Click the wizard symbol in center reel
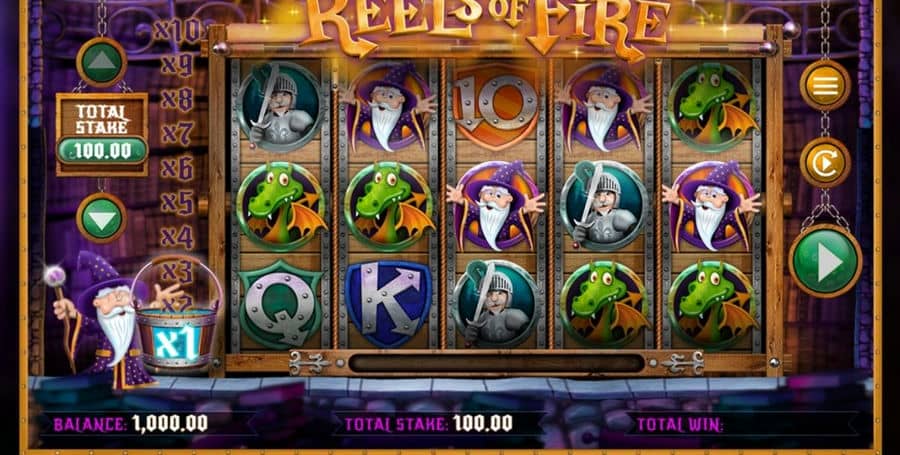Viewport: 900px width, 455px height. point(496,205)
